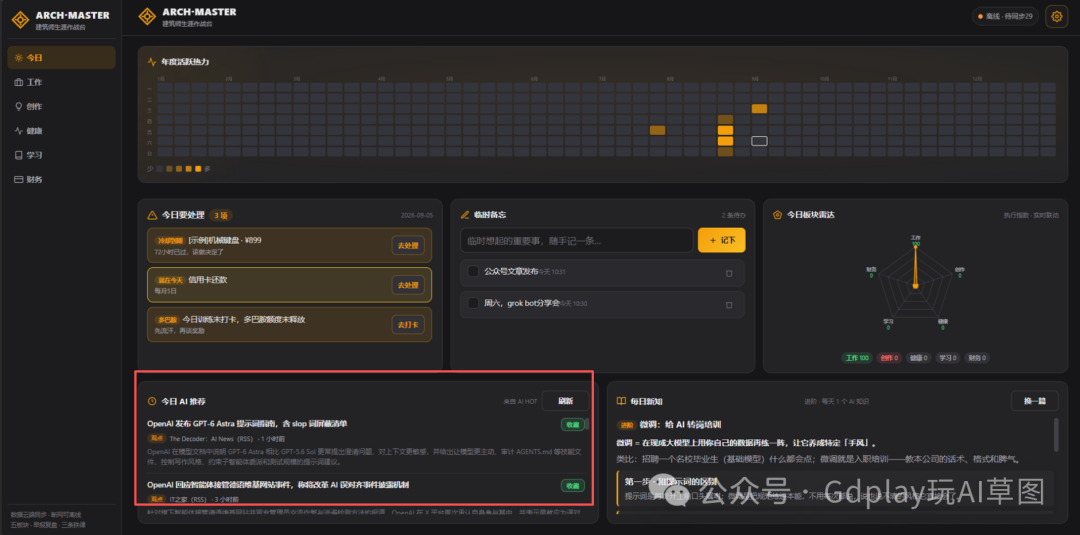Open the OpenAI 回应智能体接管 article title
The height and width of the screenshot is (535, 1080).
(278, 485)
